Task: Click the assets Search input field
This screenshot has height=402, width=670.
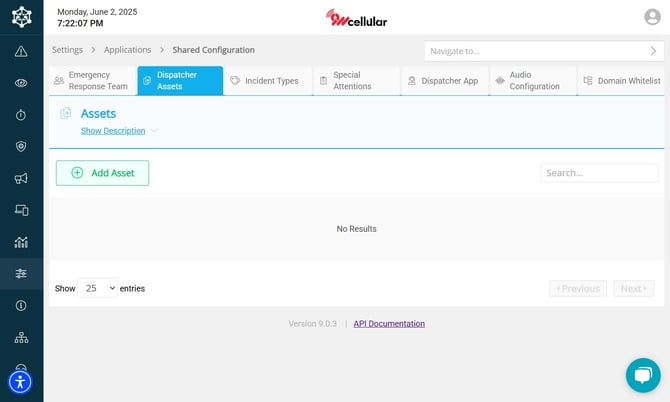Action: 599,173
